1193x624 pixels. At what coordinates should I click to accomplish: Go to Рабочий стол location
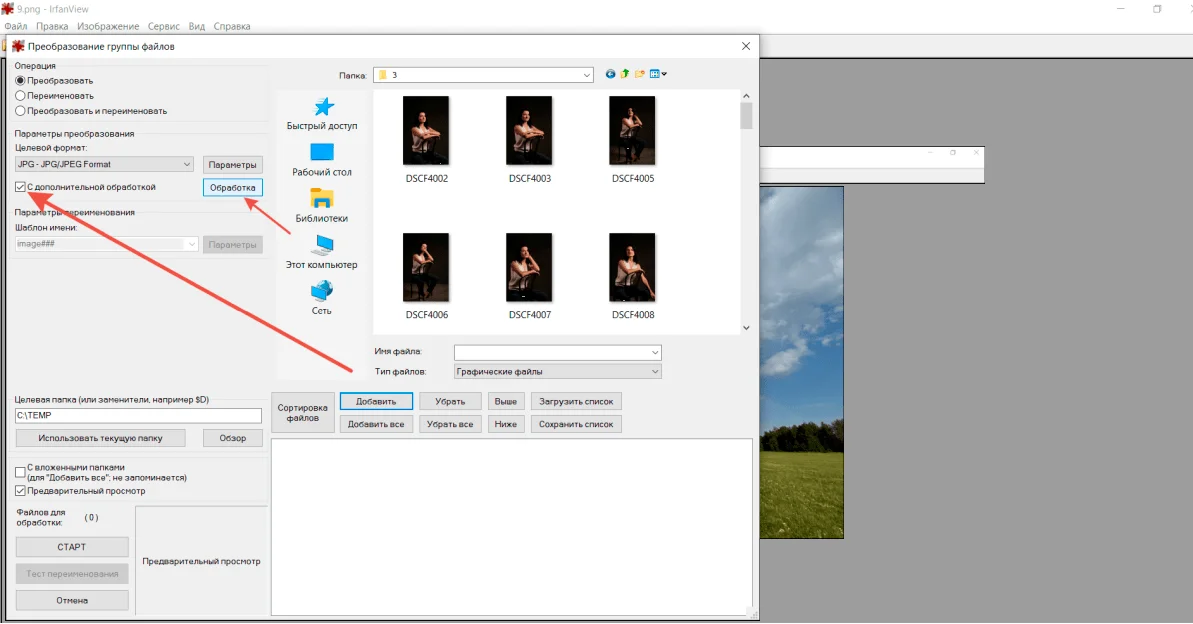(x=322, y=160)
